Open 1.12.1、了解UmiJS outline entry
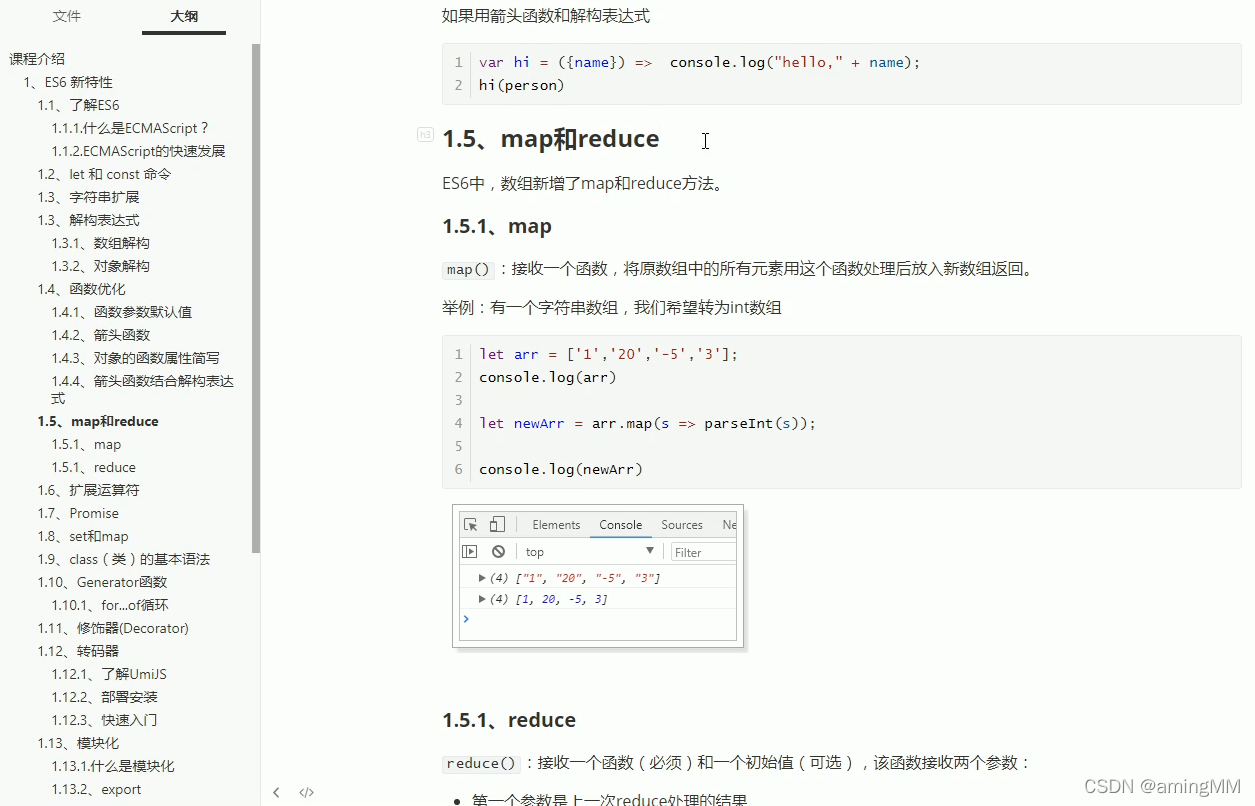 coord(109,674)
